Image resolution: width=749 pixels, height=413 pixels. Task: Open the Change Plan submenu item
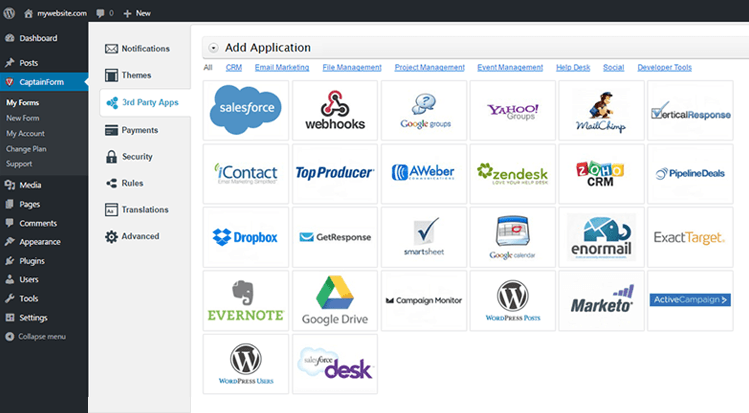(x=26, y=149)
